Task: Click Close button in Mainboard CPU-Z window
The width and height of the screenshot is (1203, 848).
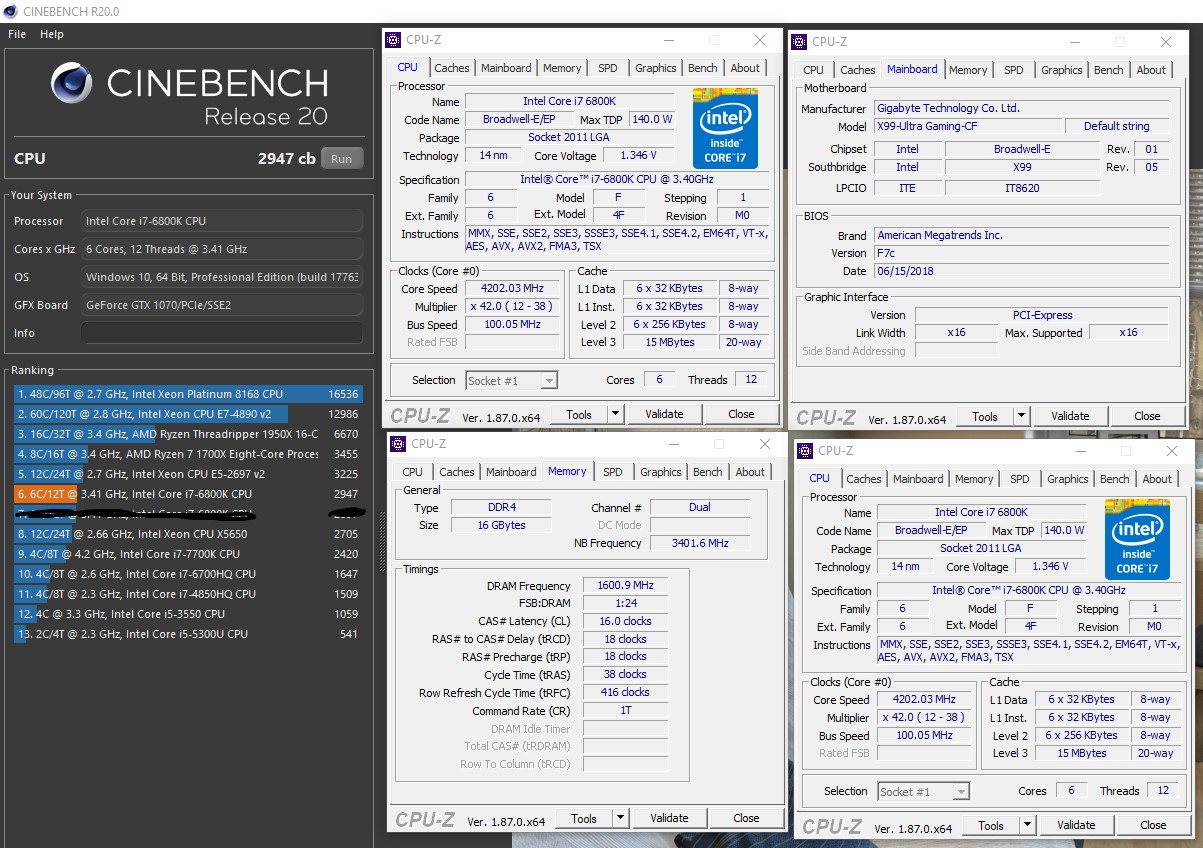Action: tap(1147, 416)
